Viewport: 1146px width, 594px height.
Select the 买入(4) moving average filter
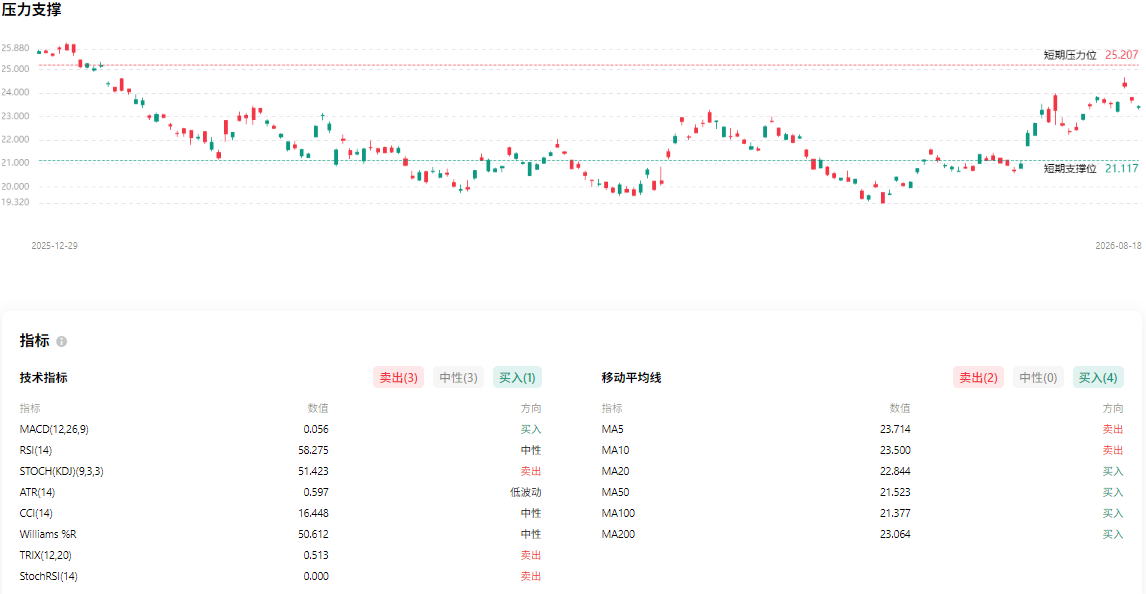coord(1098,378)
